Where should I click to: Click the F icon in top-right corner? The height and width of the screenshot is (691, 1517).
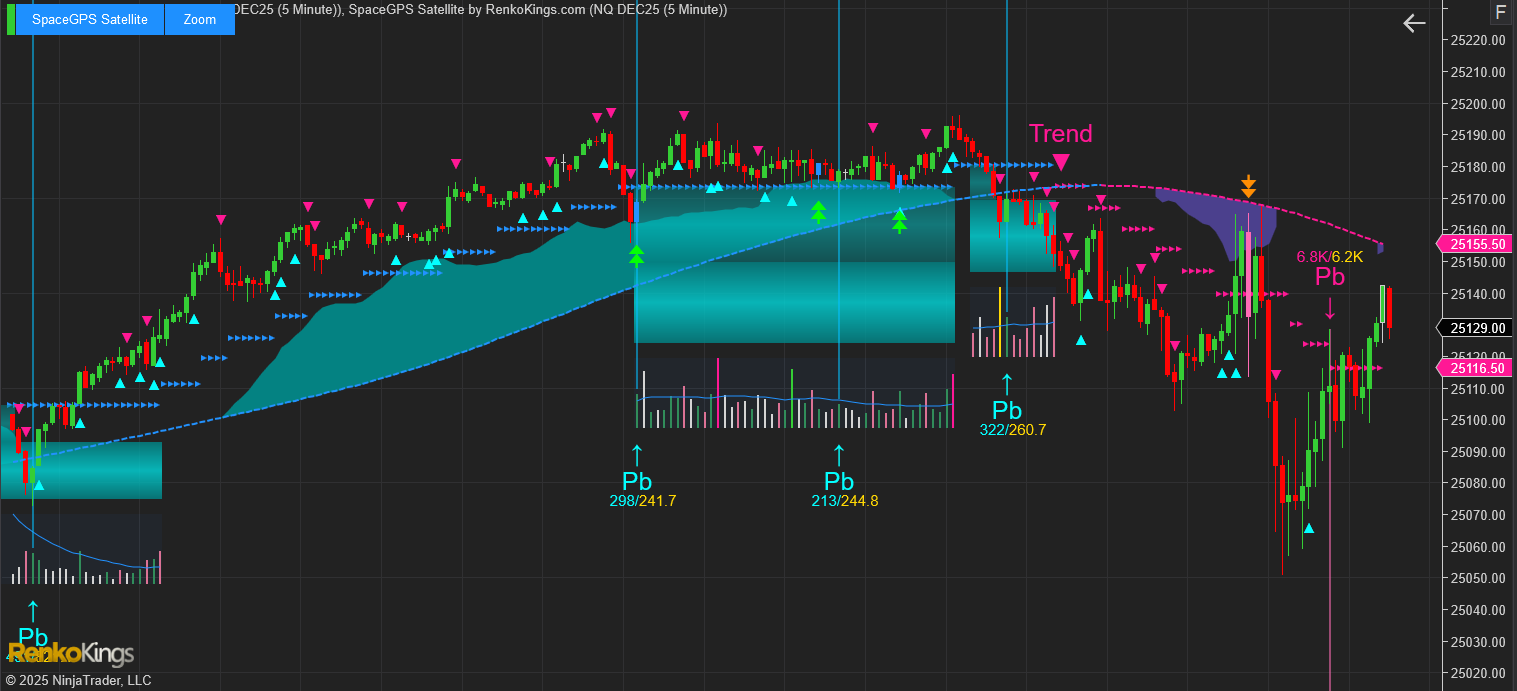pyautogui.click(x=1499, y=12)
